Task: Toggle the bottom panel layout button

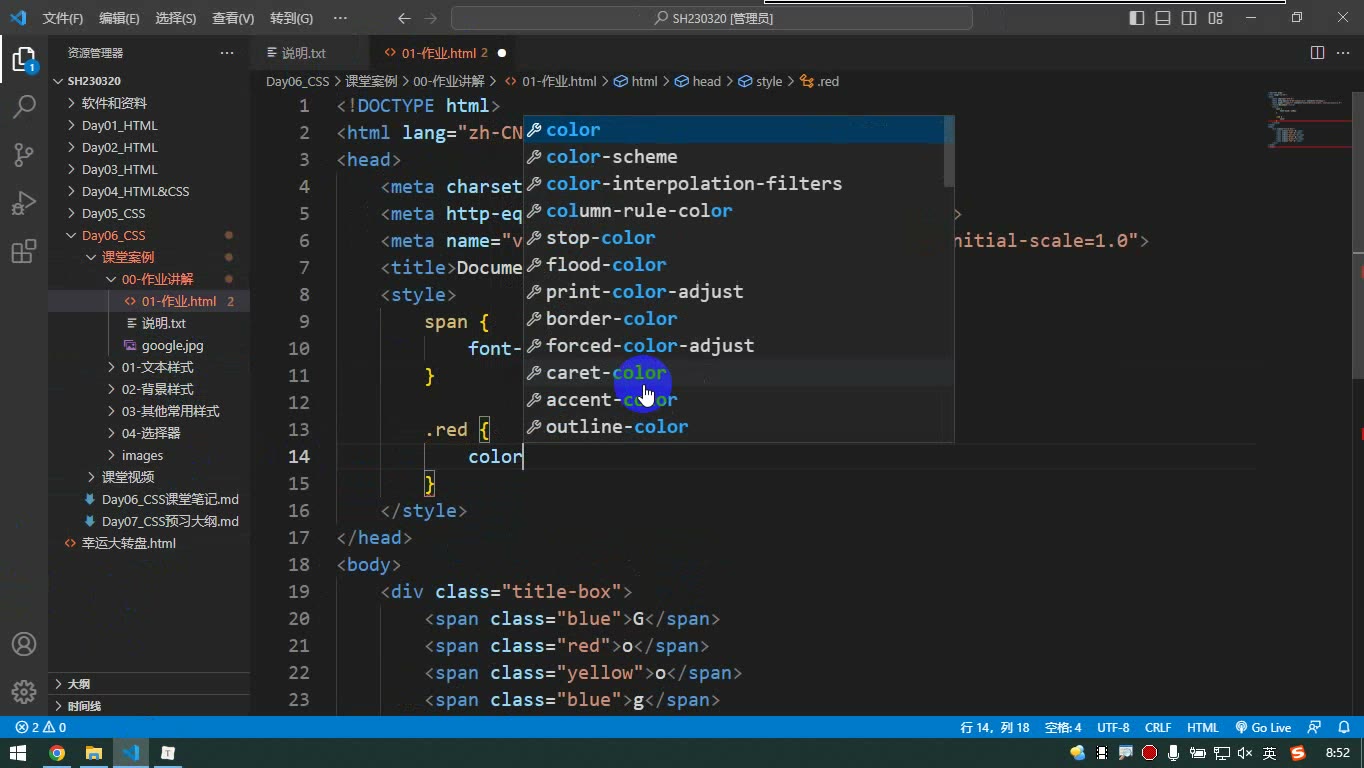Action: pos(1163,18)
